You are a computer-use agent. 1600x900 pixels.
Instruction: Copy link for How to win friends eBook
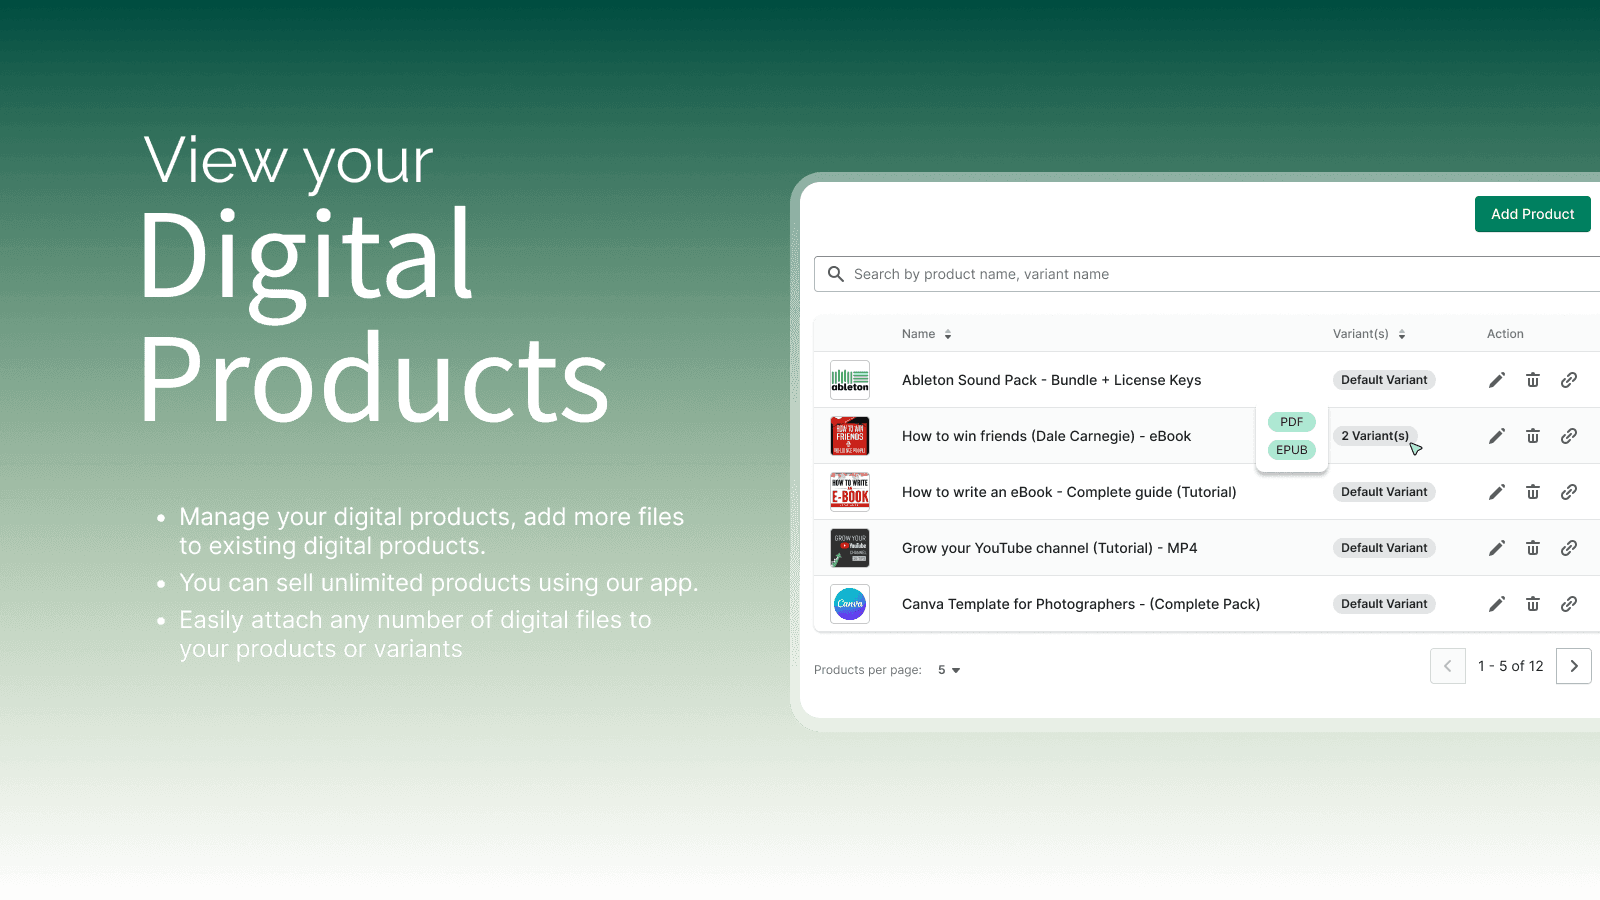coord(1569,436)
